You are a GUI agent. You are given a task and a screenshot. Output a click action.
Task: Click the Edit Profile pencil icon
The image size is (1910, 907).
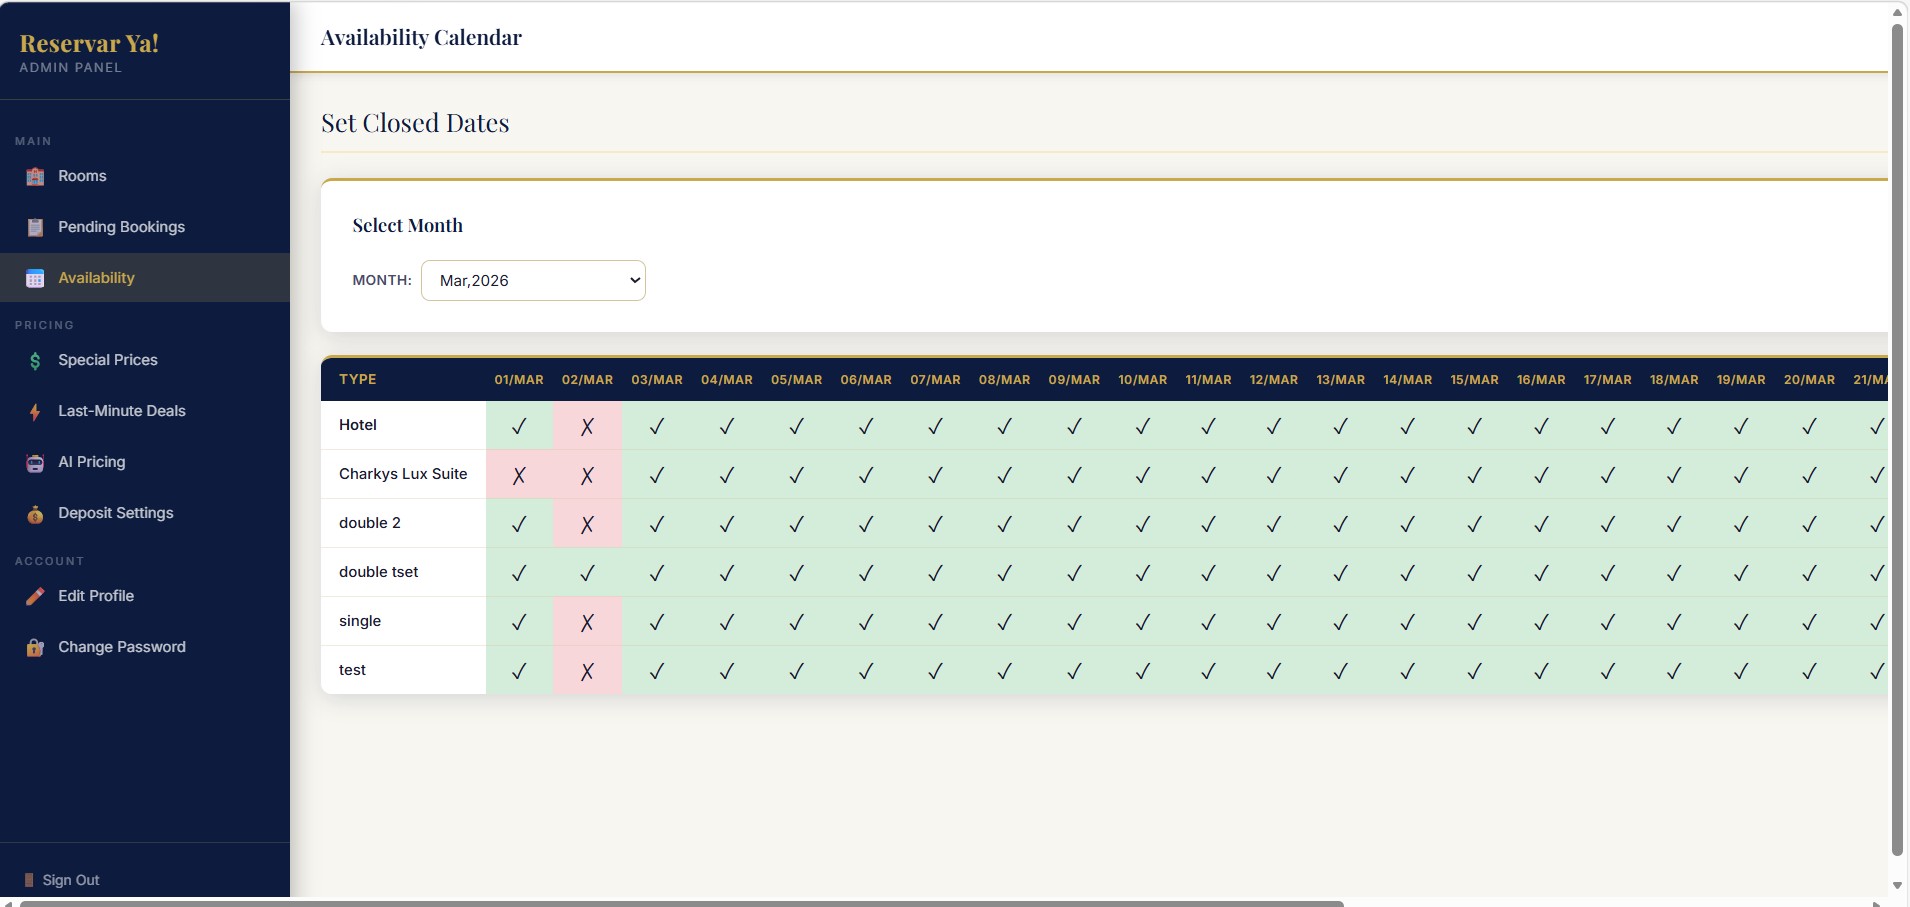(x=35, y=597)
